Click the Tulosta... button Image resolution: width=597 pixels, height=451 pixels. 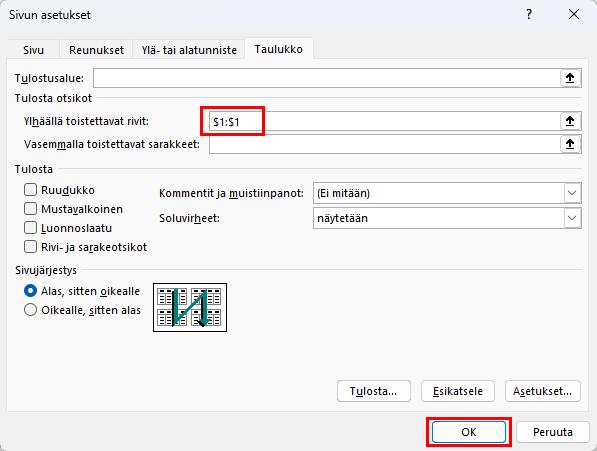374,391
